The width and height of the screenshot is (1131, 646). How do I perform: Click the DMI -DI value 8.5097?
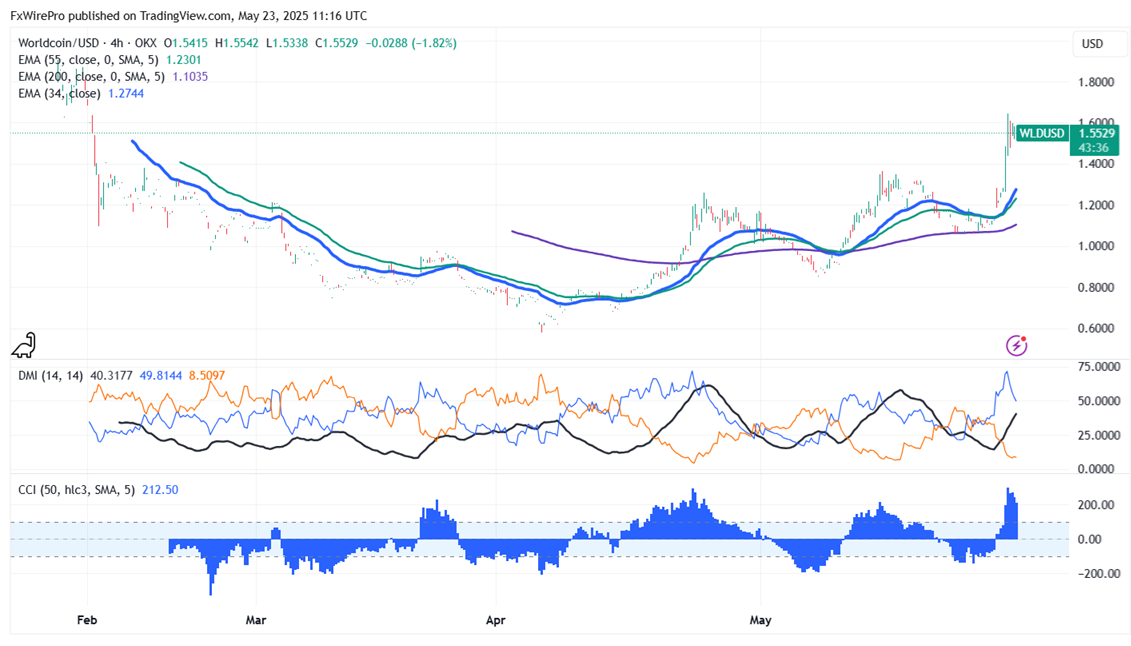(207, 376)
